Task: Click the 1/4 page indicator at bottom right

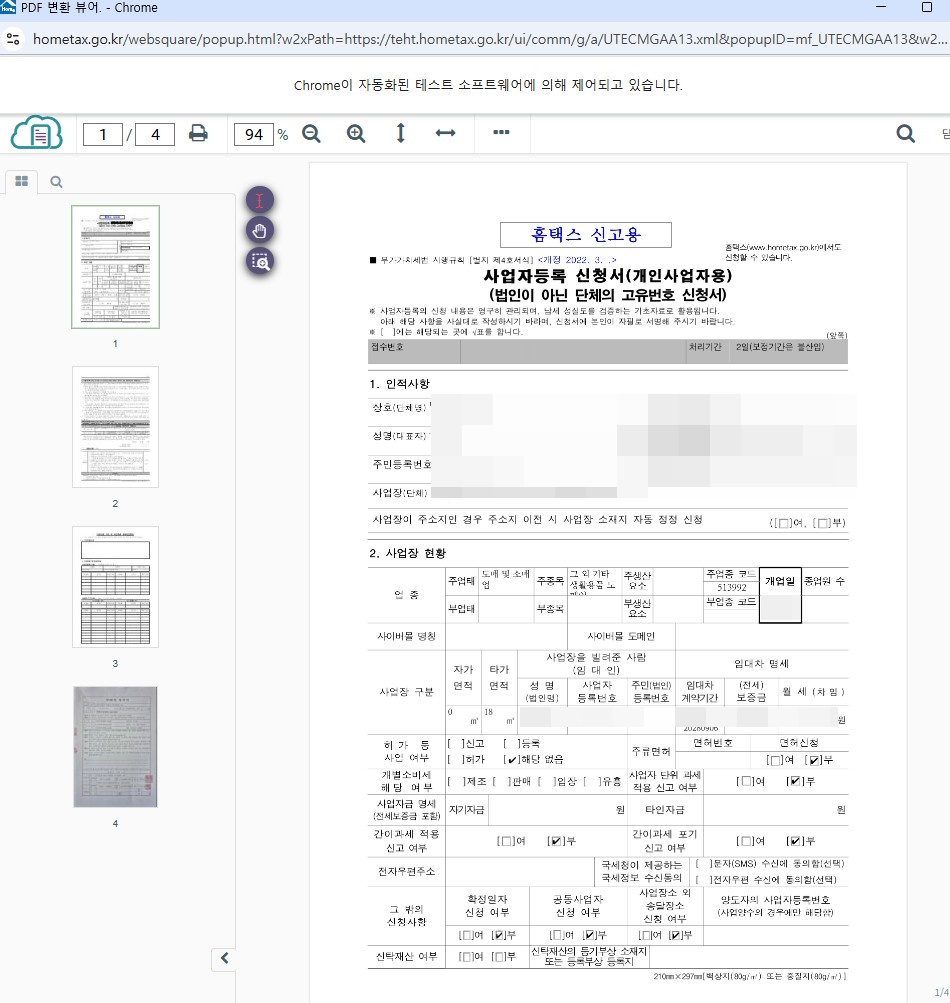Action: 942,992
